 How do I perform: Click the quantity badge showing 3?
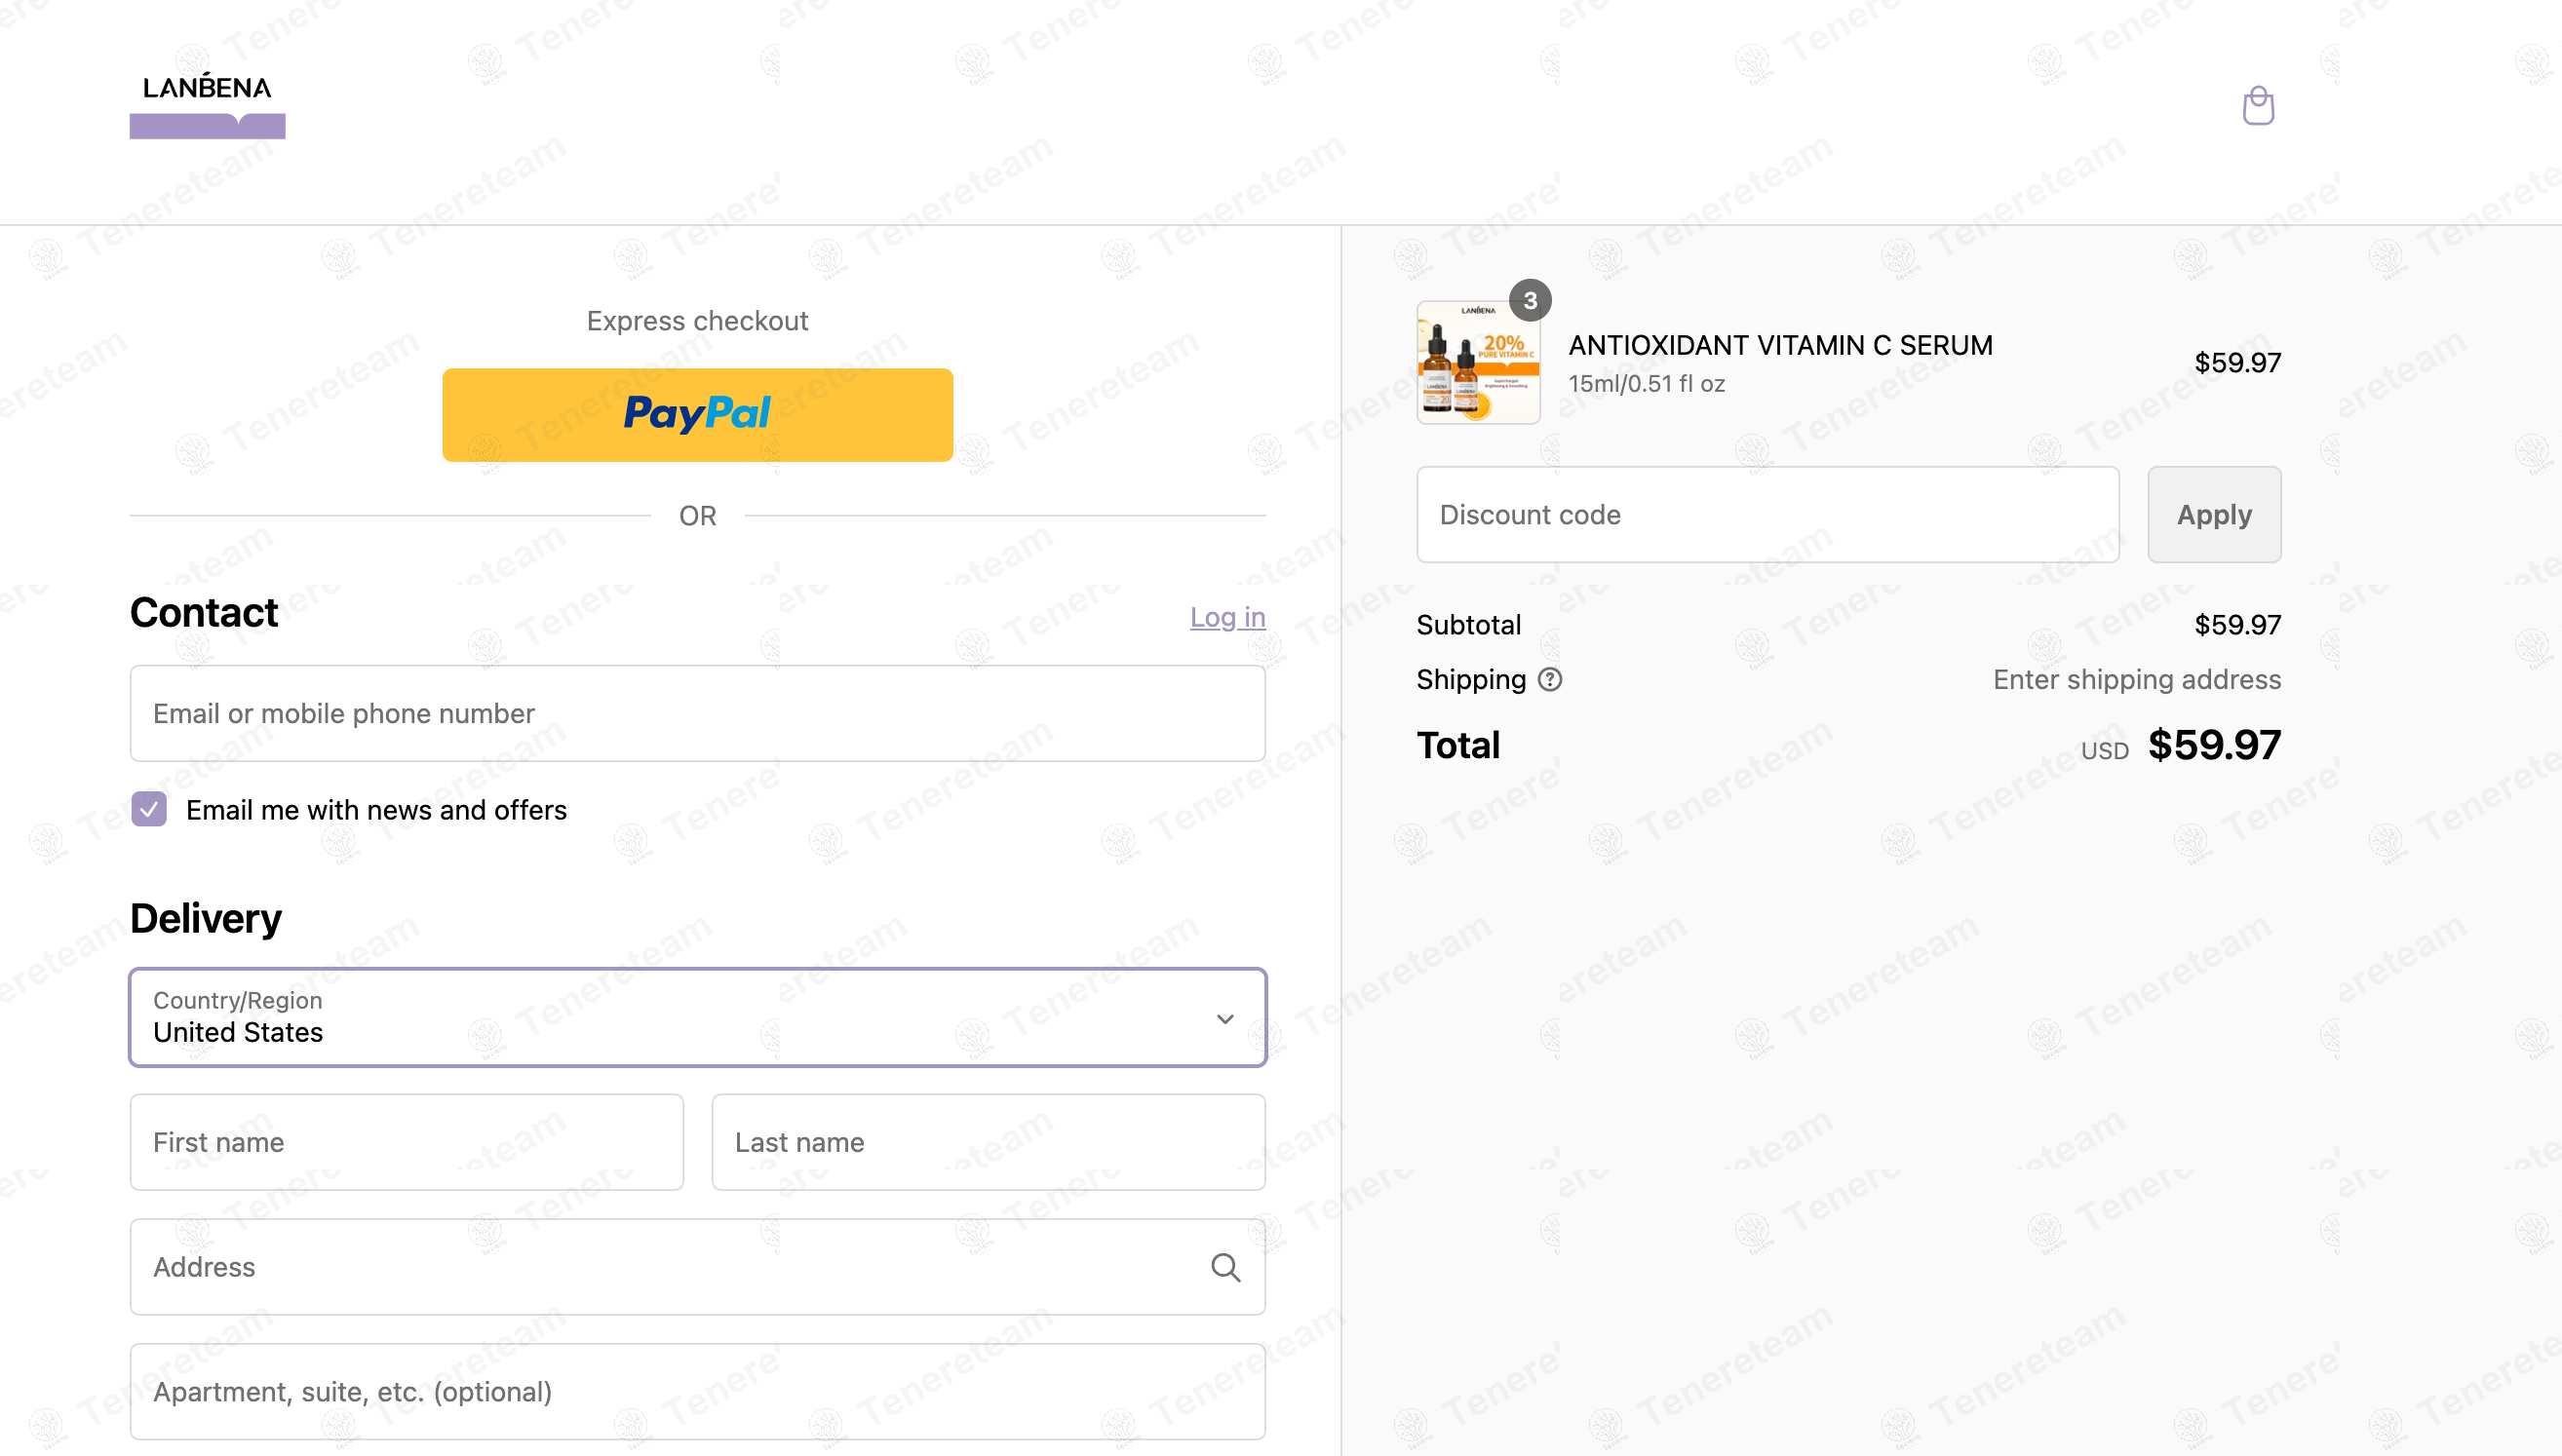1530,300
